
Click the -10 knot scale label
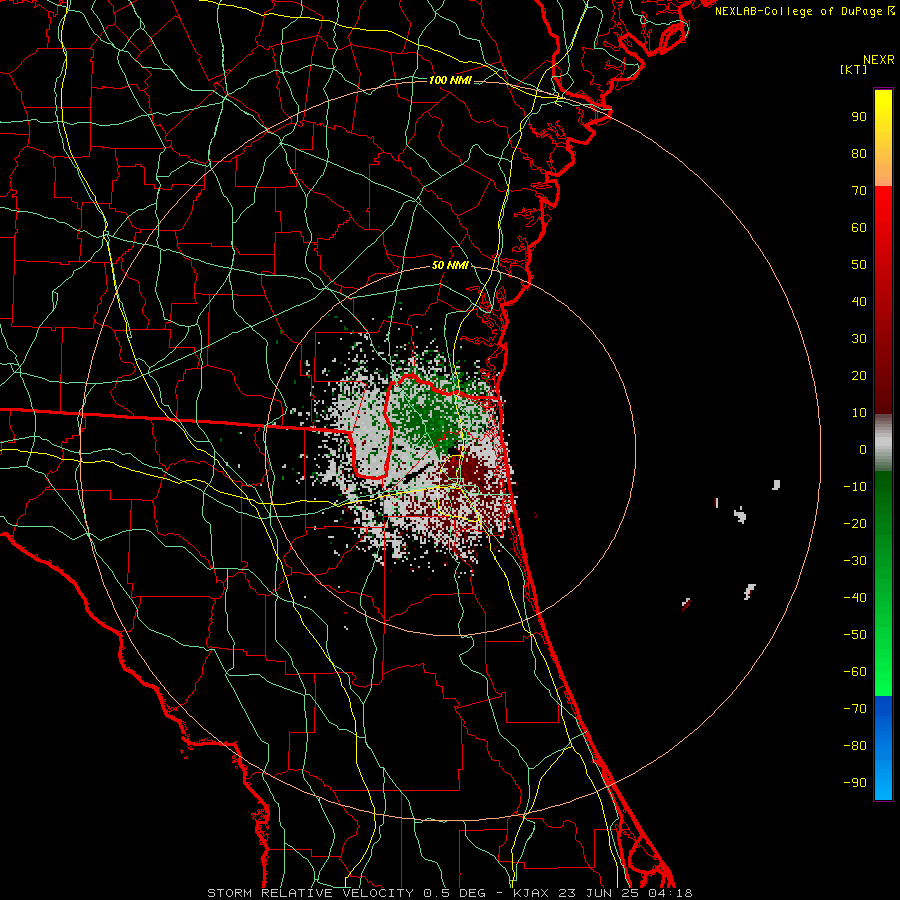click(855, 487)
